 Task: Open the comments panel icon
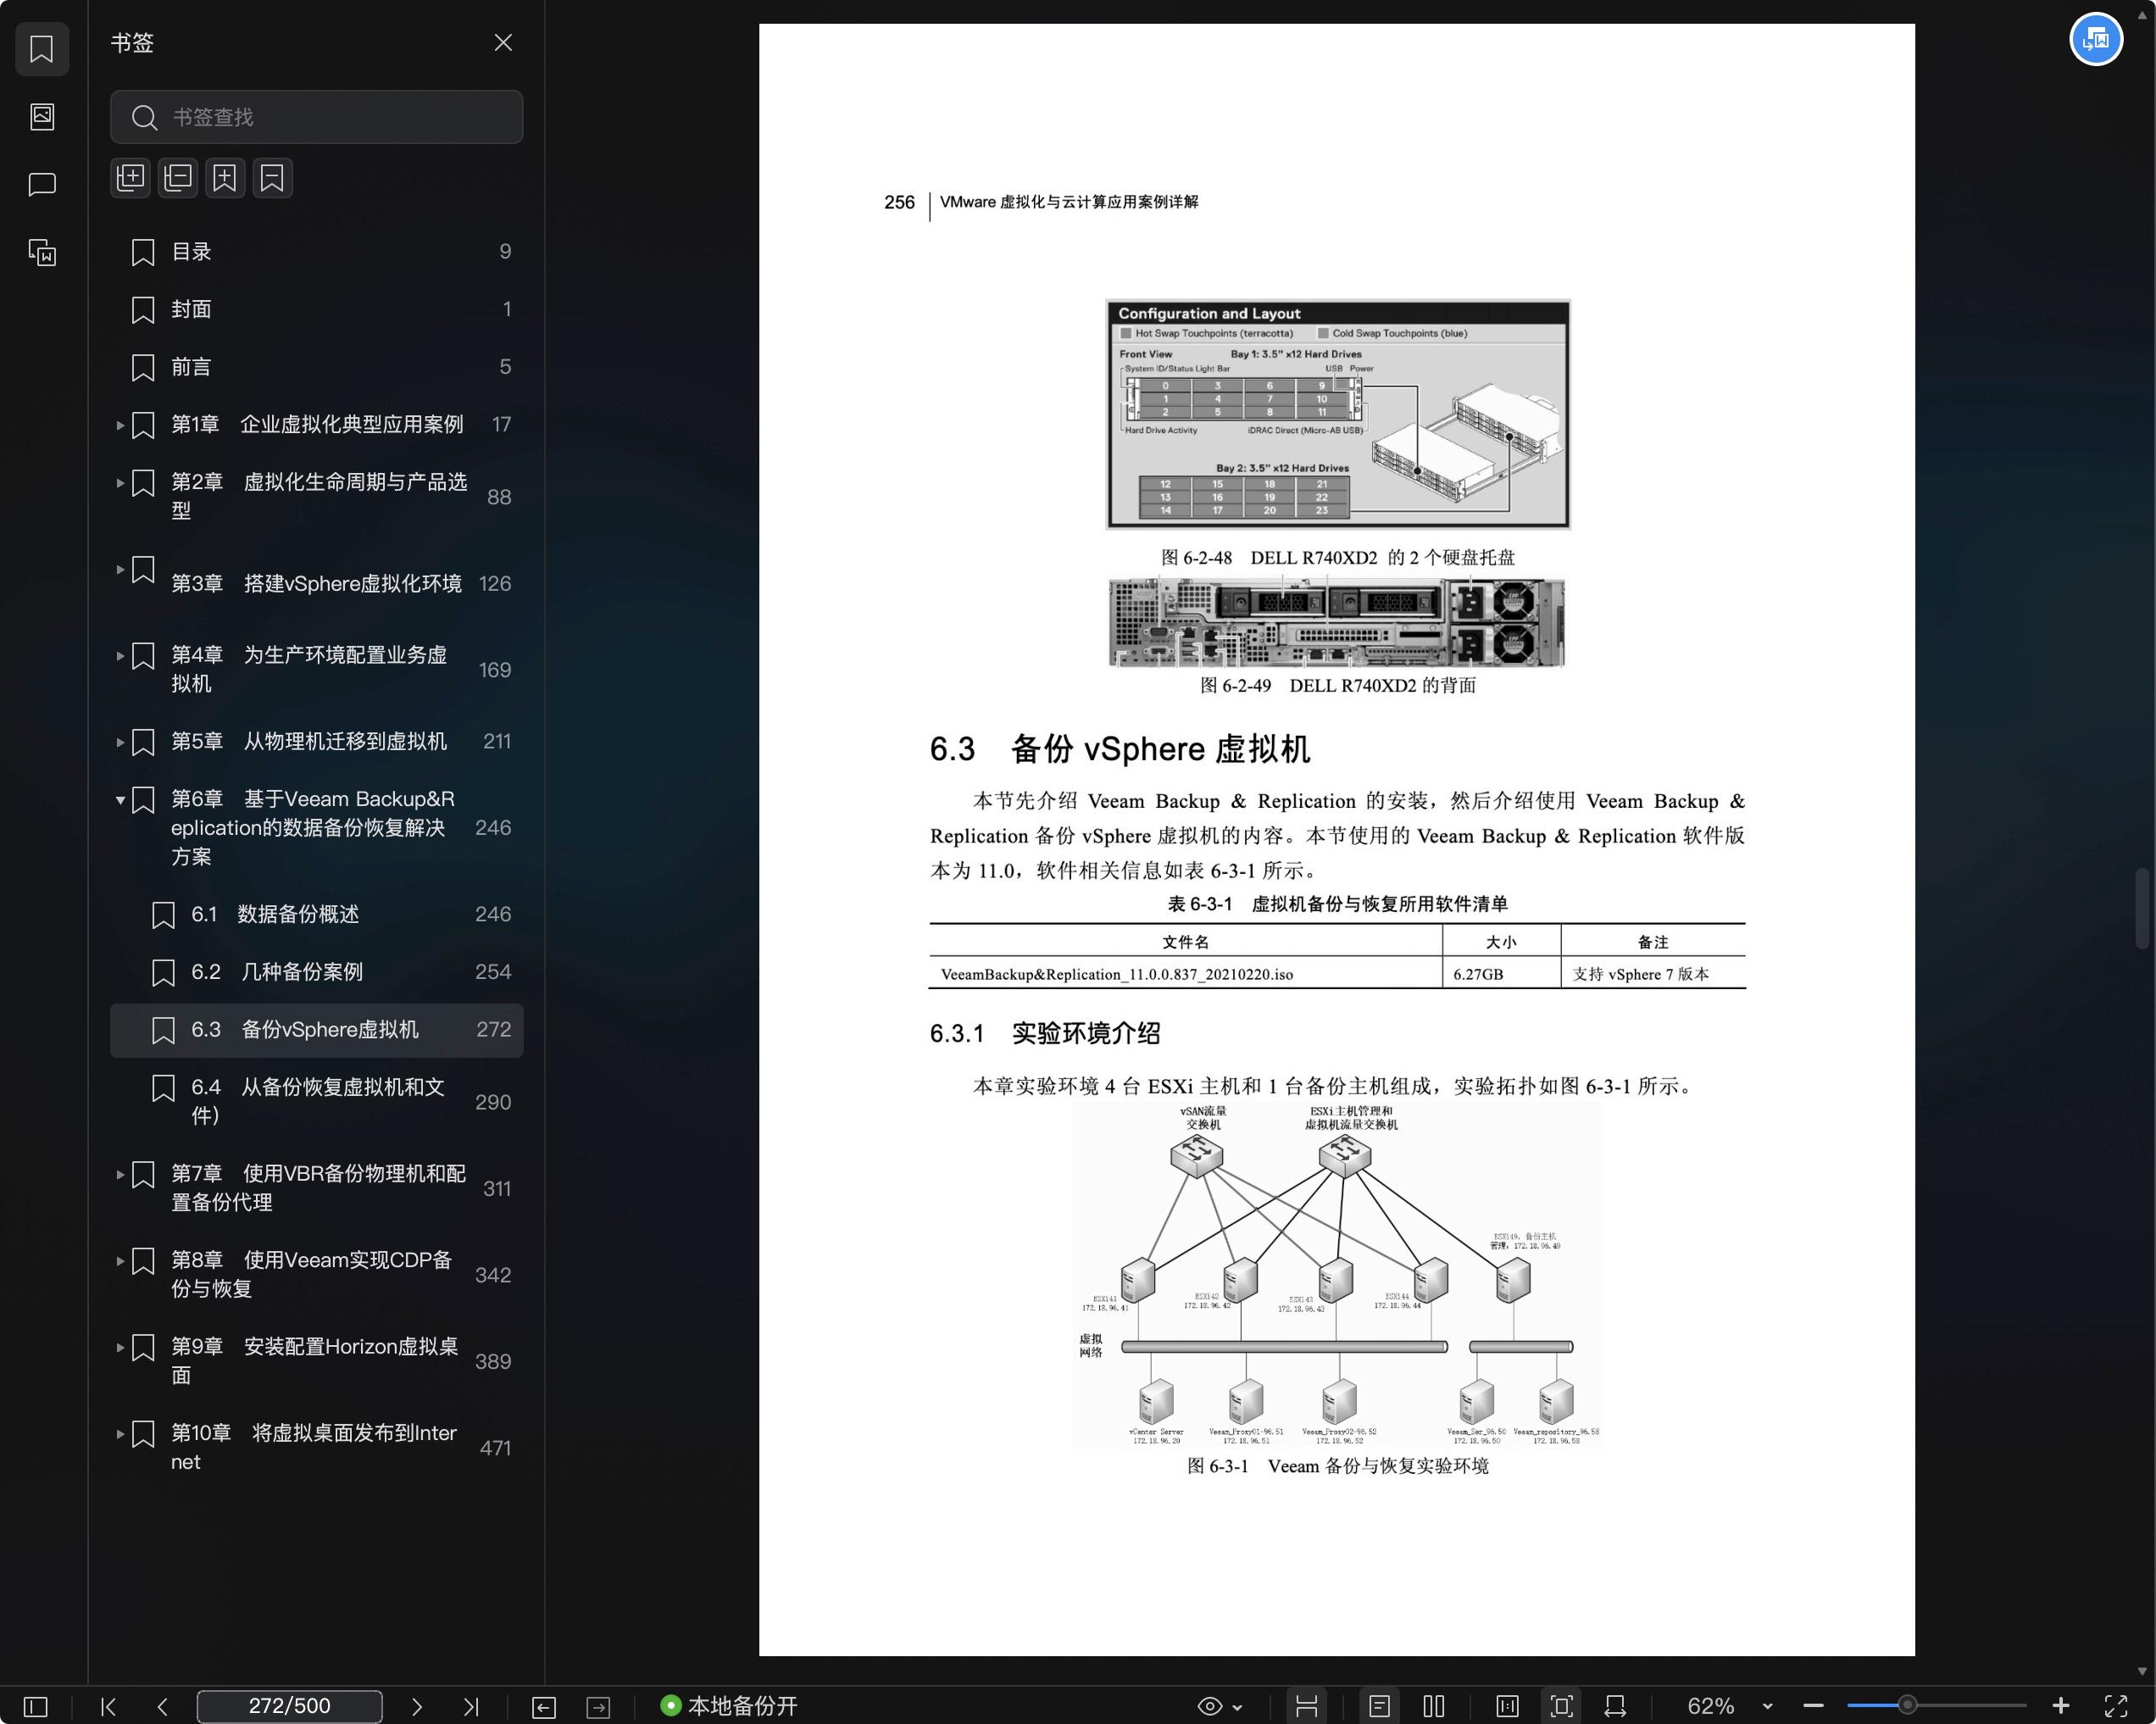(x=42, y=184)
